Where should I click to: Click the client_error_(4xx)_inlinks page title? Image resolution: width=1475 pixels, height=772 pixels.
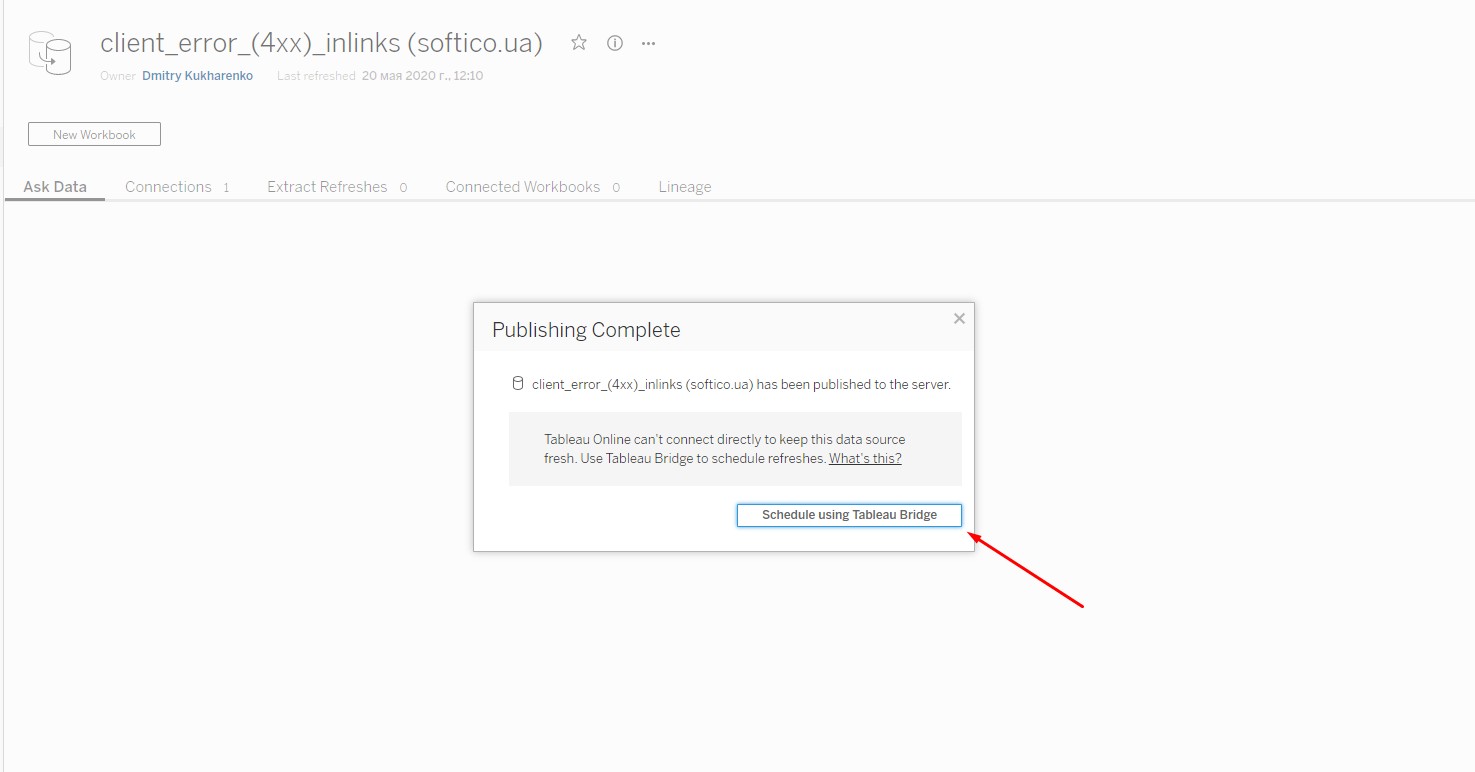tap(321, 43)
